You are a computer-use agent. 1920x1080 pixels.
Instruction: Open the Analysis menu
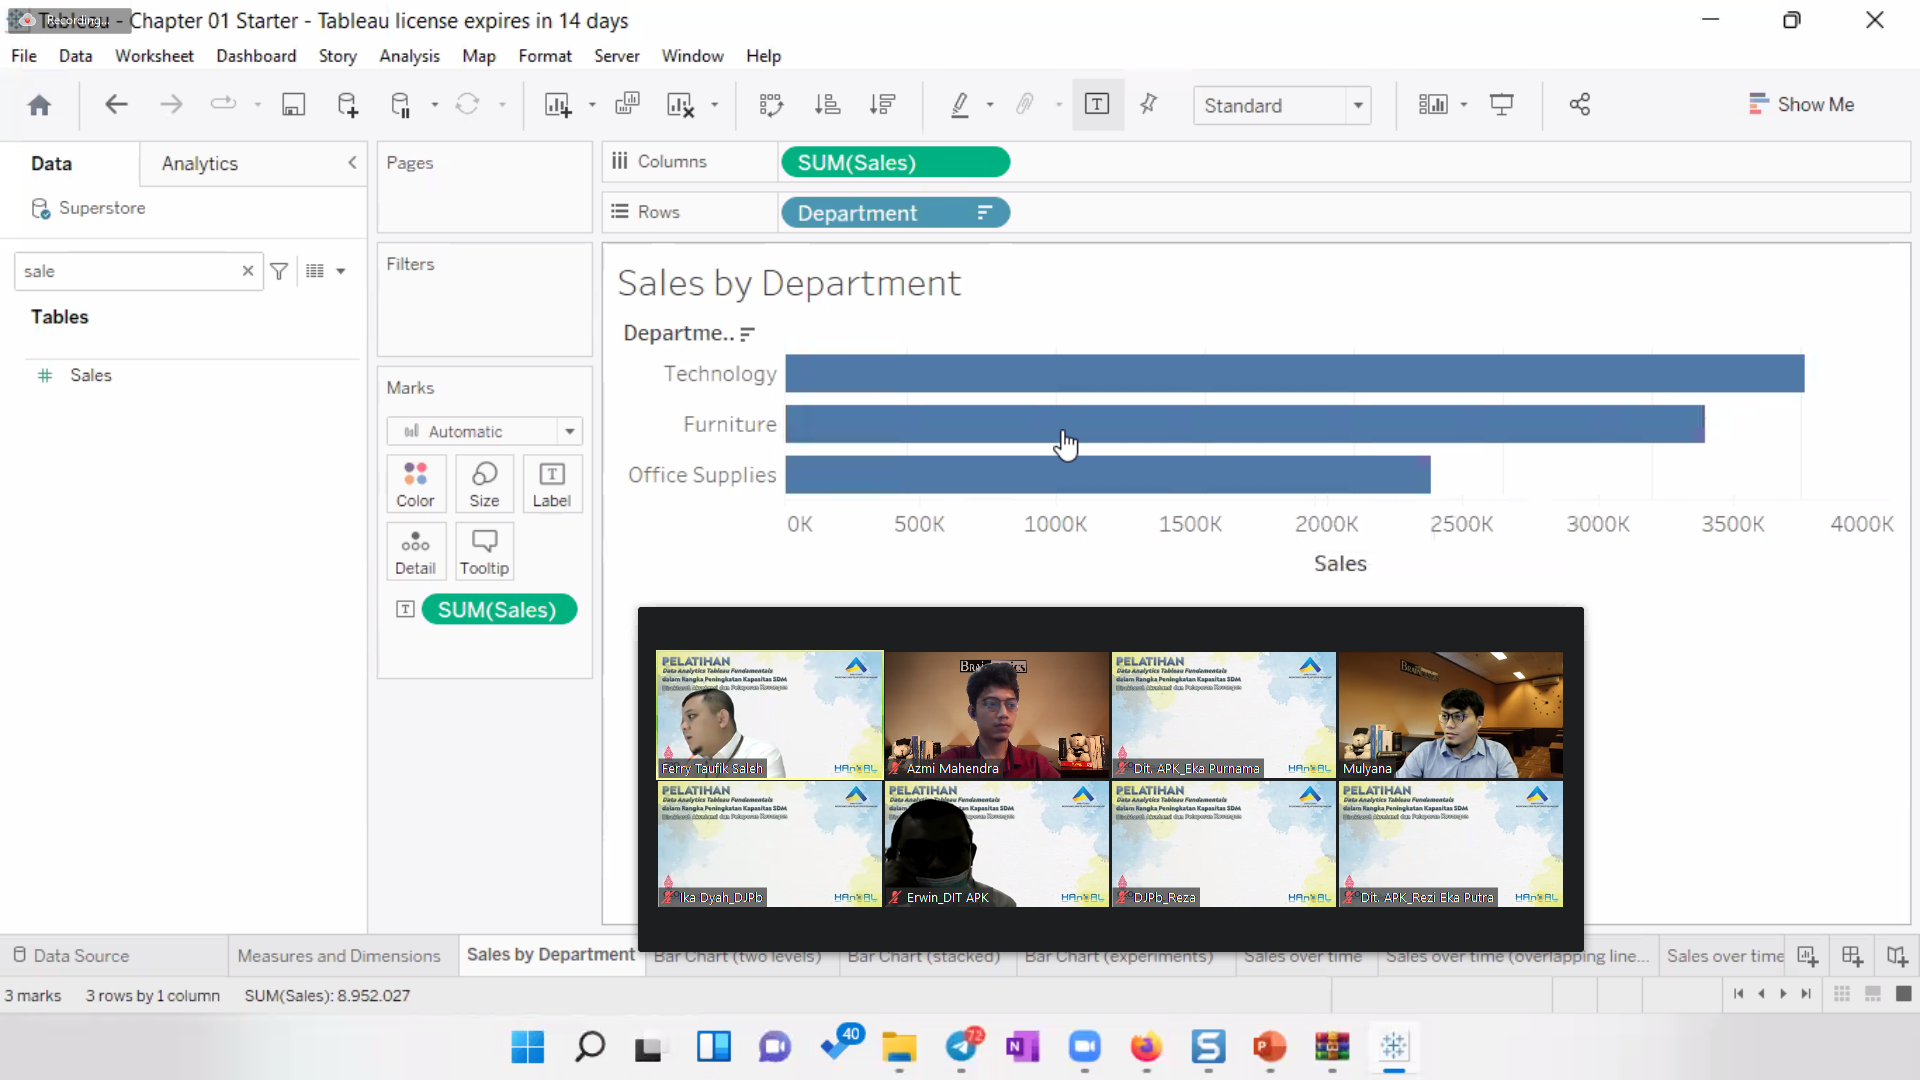(x=409, y=56)
